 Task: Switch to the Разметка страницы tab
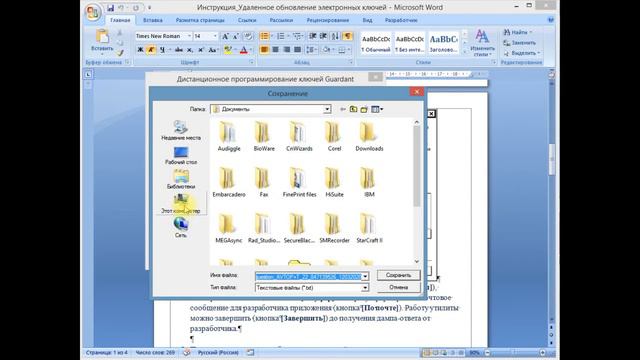coord(200,20)
